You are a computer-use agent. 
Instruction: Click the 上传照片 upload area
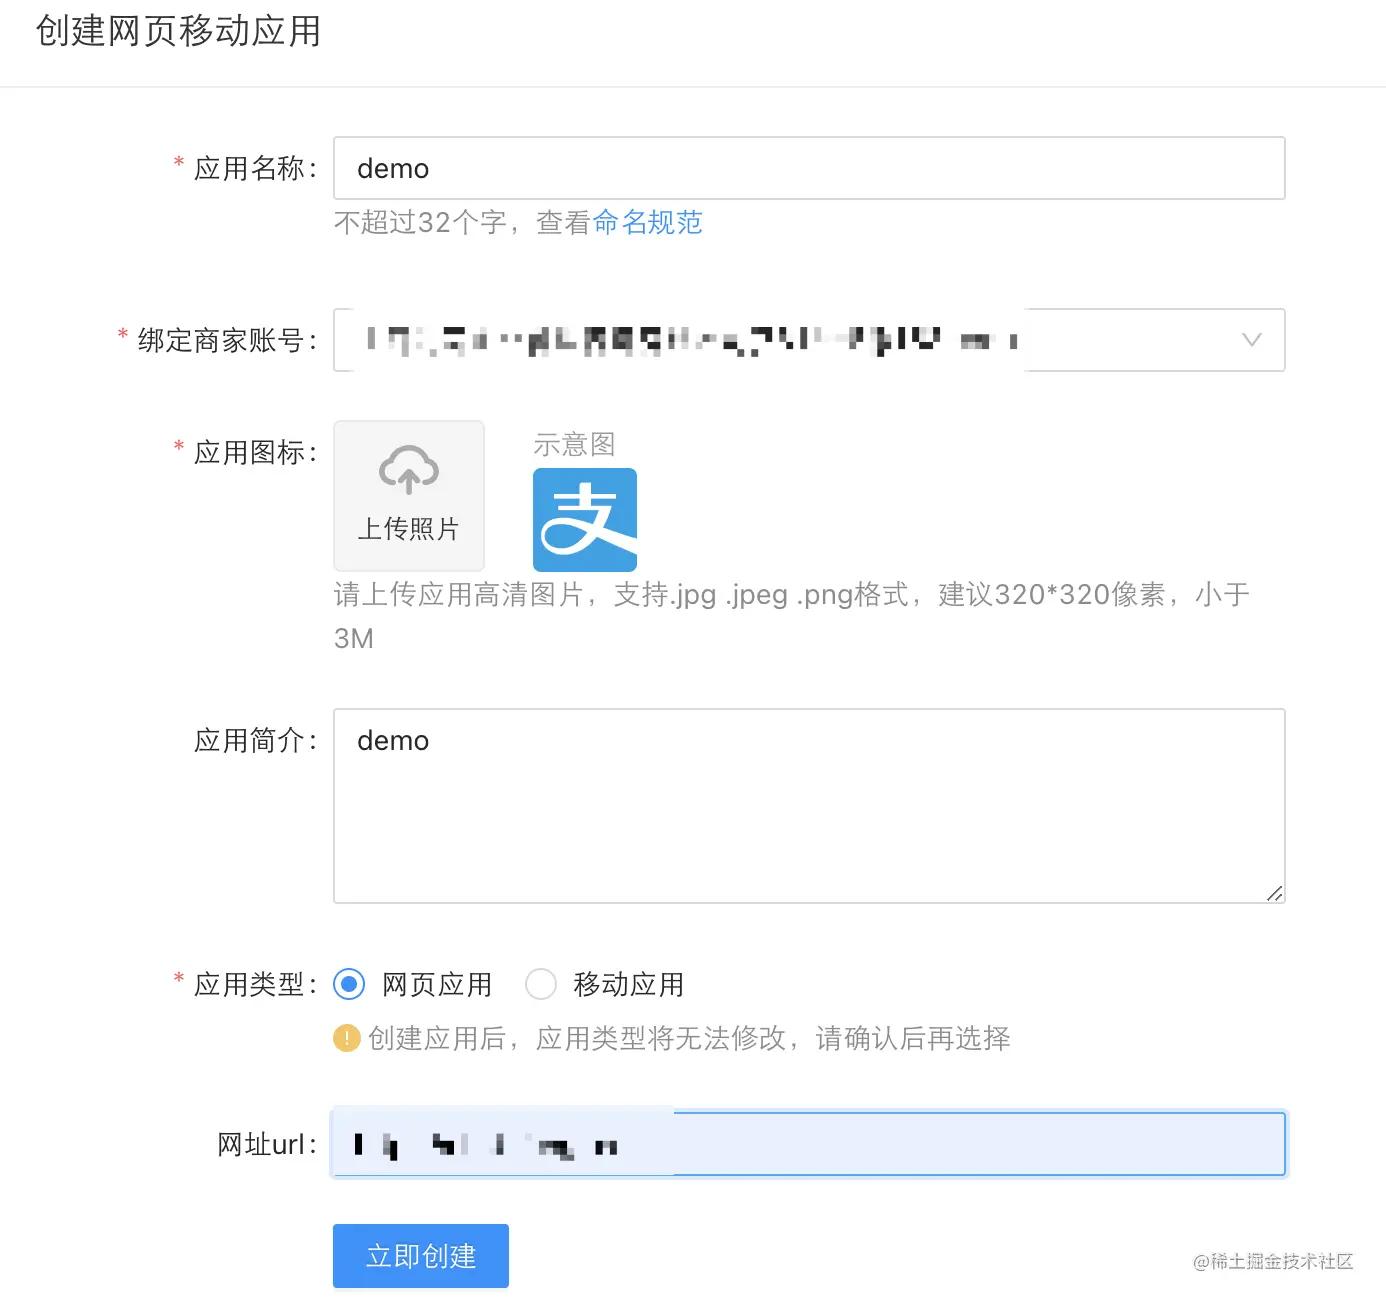pyautogui.click(x=408, y=495)
